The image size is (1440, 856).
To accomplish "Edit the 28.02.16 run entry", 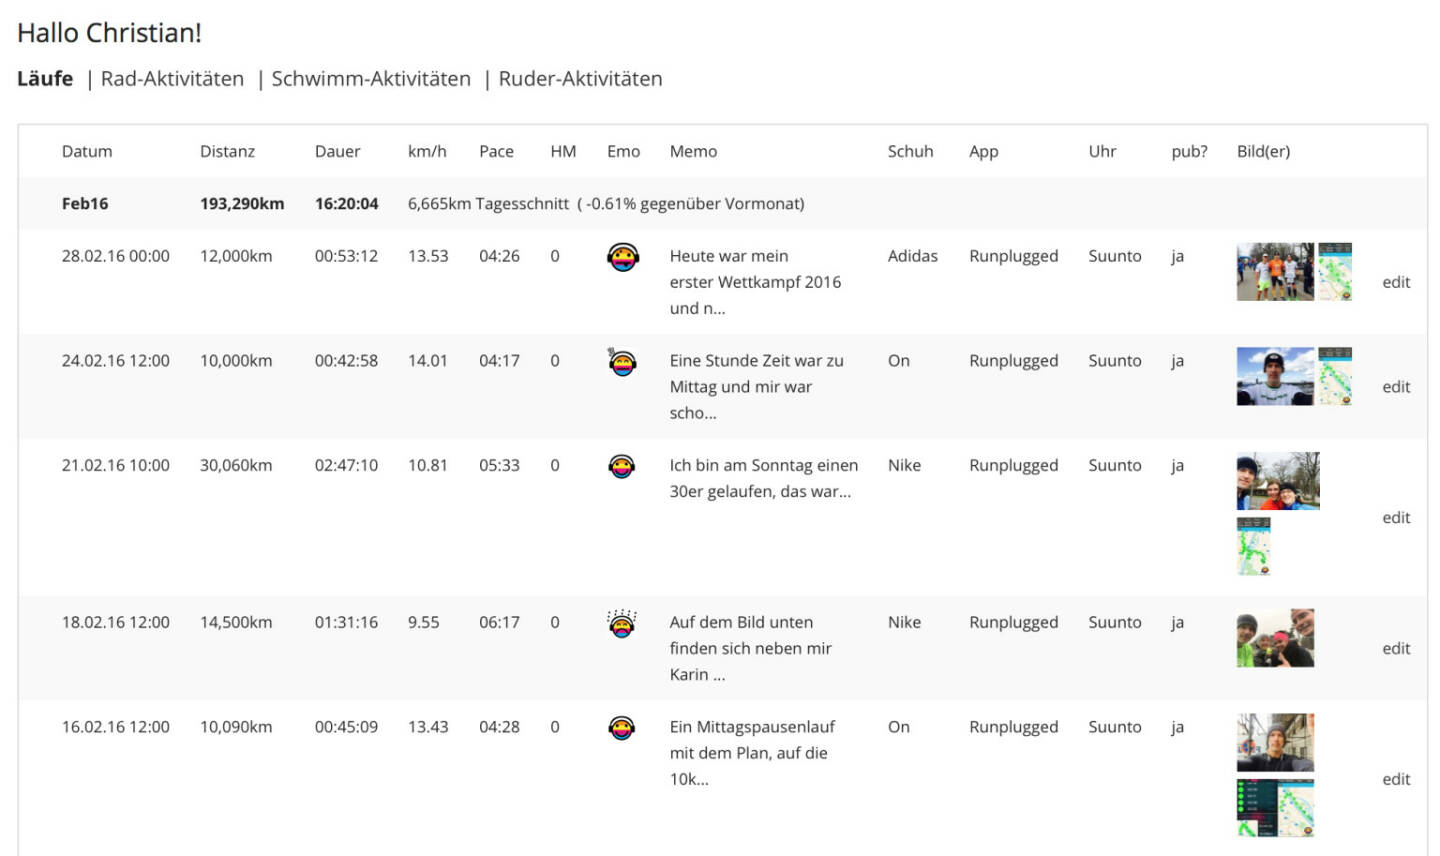I will pyautogui.click(x=1396, y=282).
